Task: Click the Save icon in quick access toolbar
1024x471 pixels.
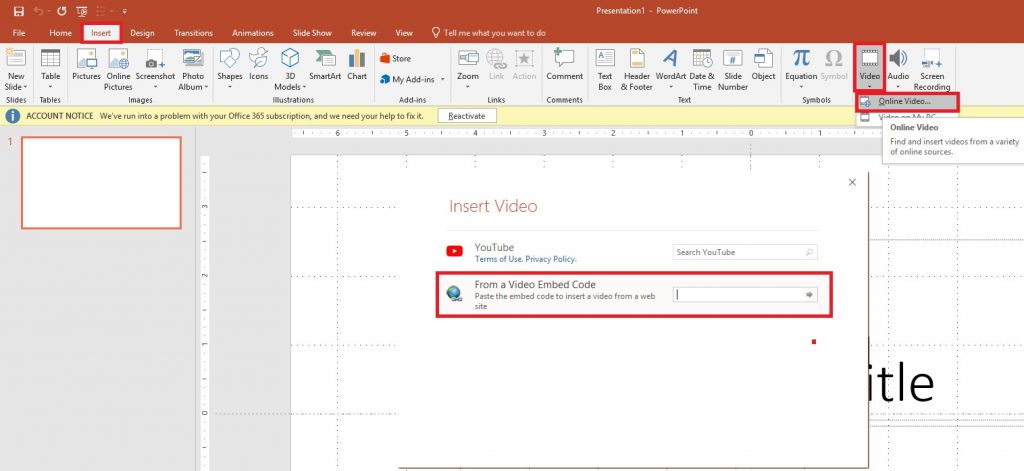Action: (x=18, y=11)
